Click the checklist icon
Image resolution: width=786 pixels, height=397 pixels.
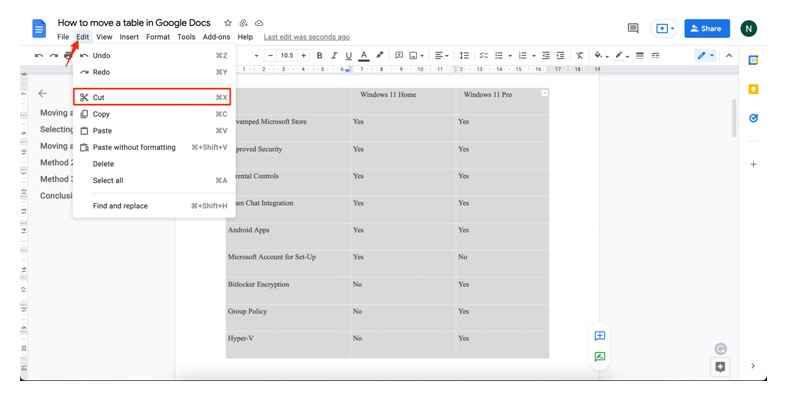483,56
